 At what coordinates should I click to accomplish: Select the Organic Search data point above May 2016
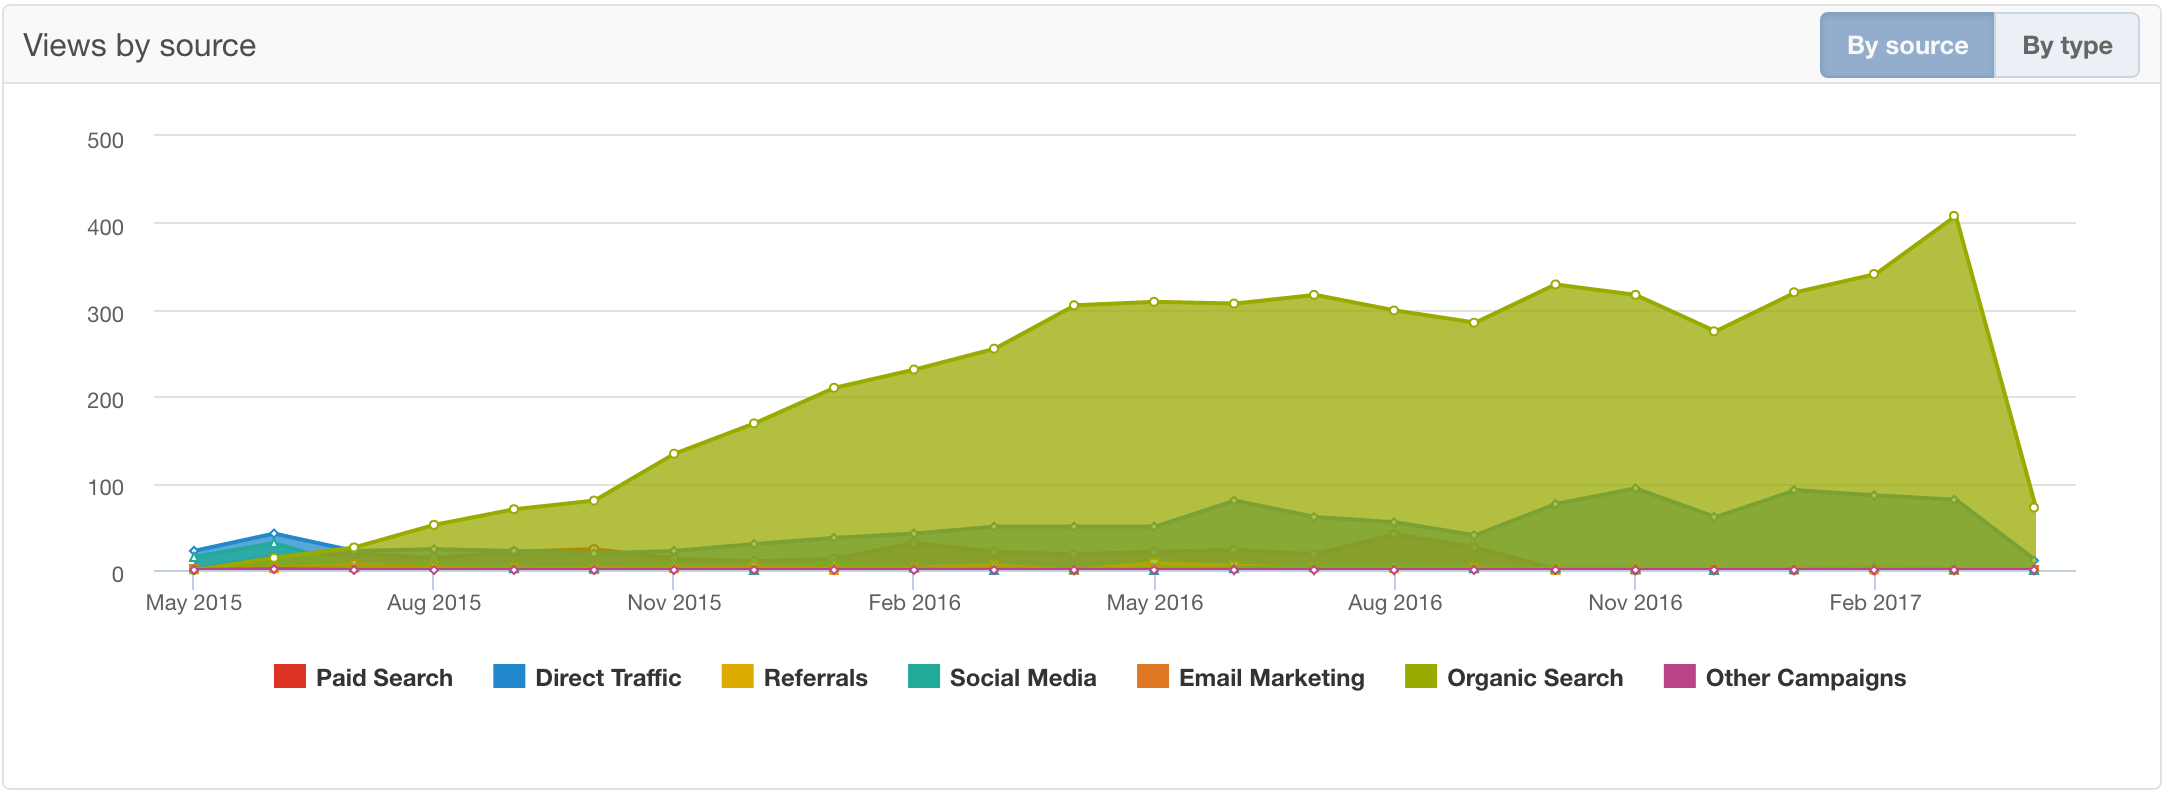pyautogui.click(x=1154, y=301)
